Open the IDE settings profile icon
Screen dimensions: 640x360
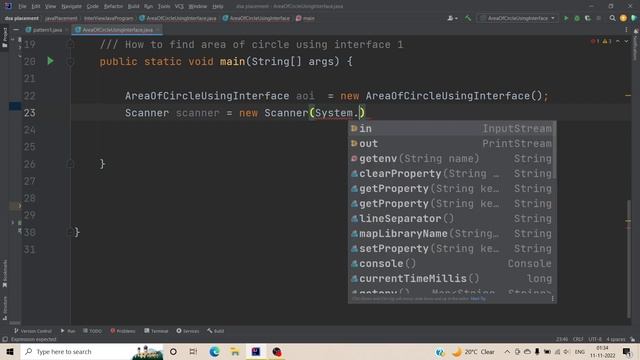[623, 18]
